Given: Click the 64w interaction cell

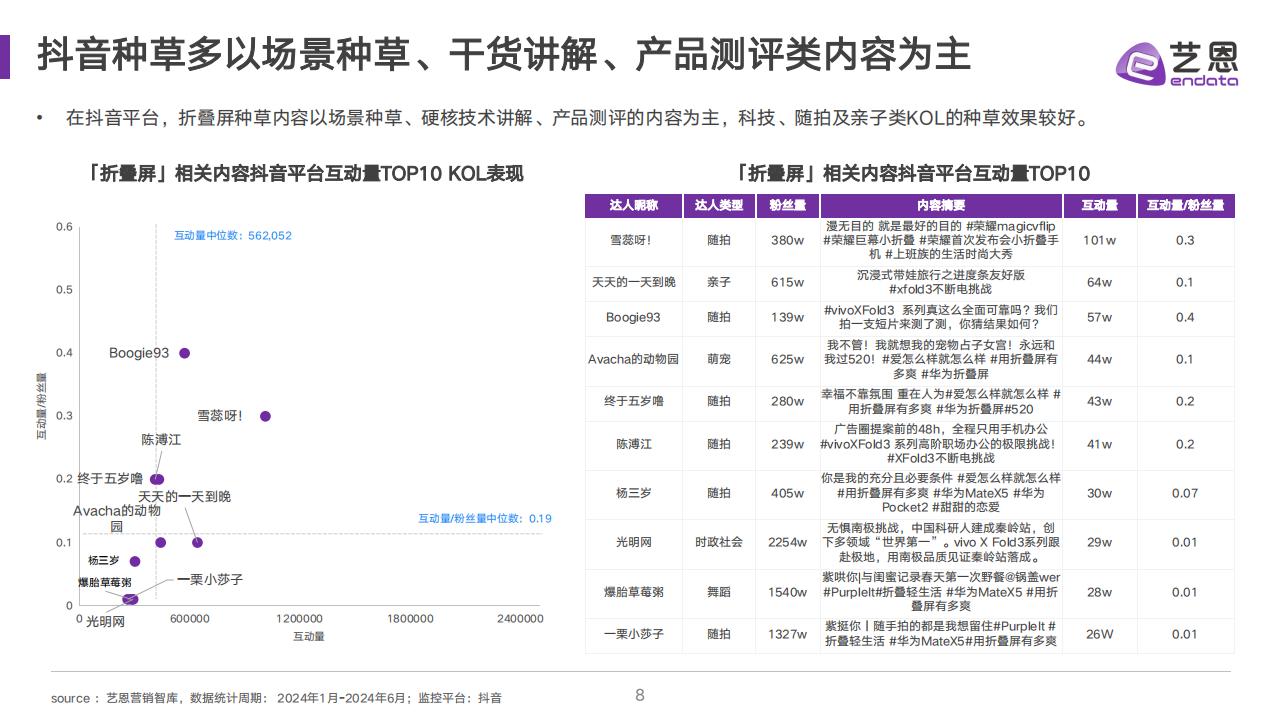Looking at the screenshot, I should tap(1099, 282).
